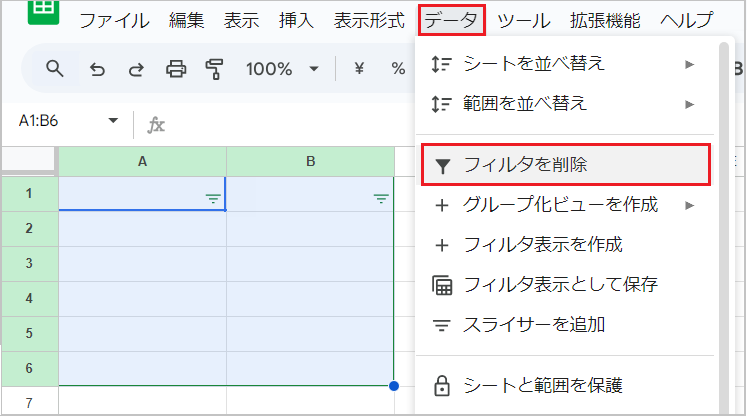Open the 編集 menu
The width and height of the screenshot is (747, 418).
[186, 20]
